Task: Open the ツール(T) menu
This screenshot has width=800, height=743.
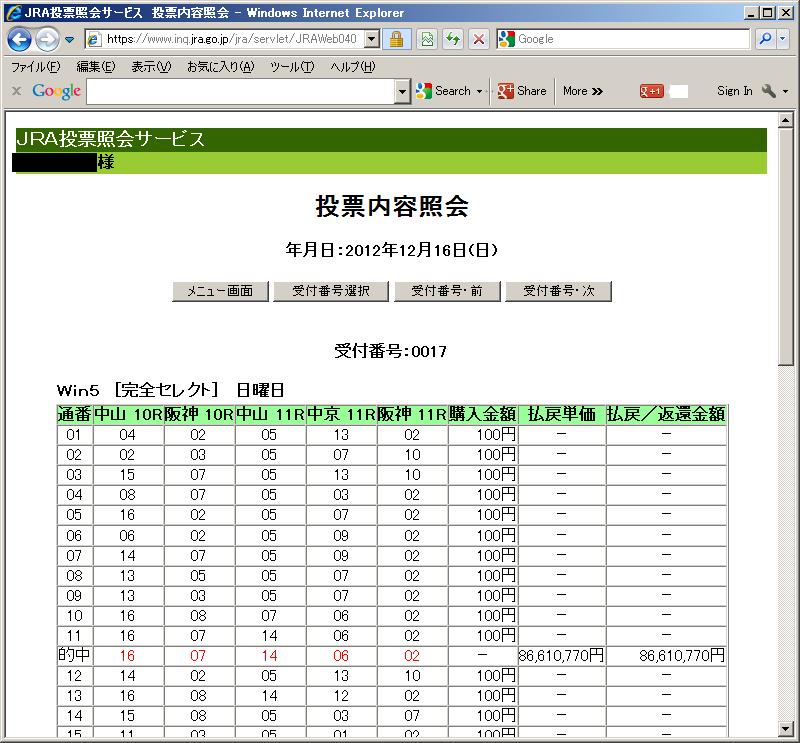Action: tap(292, 67)
